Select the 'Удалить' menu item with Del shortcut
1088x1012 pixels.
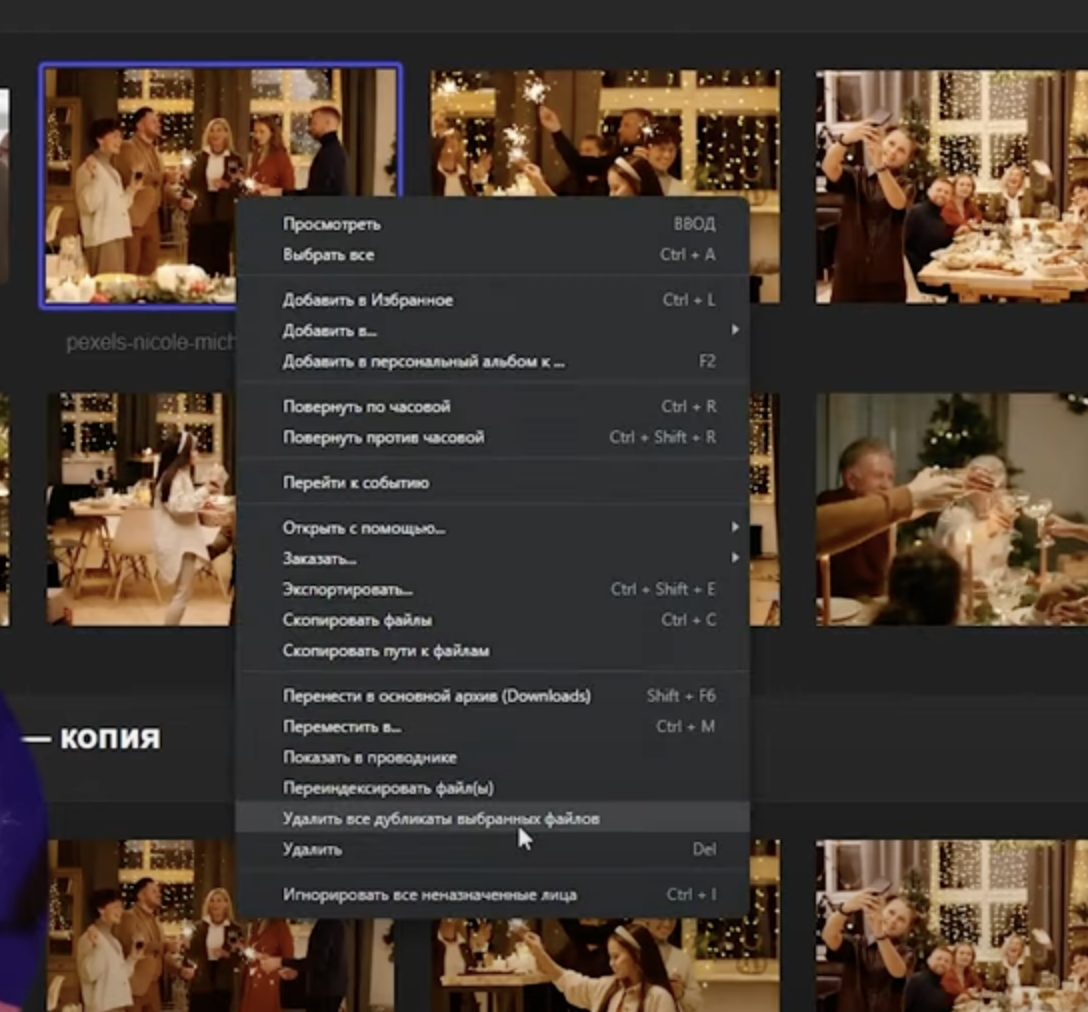click(x=493, y=849)
